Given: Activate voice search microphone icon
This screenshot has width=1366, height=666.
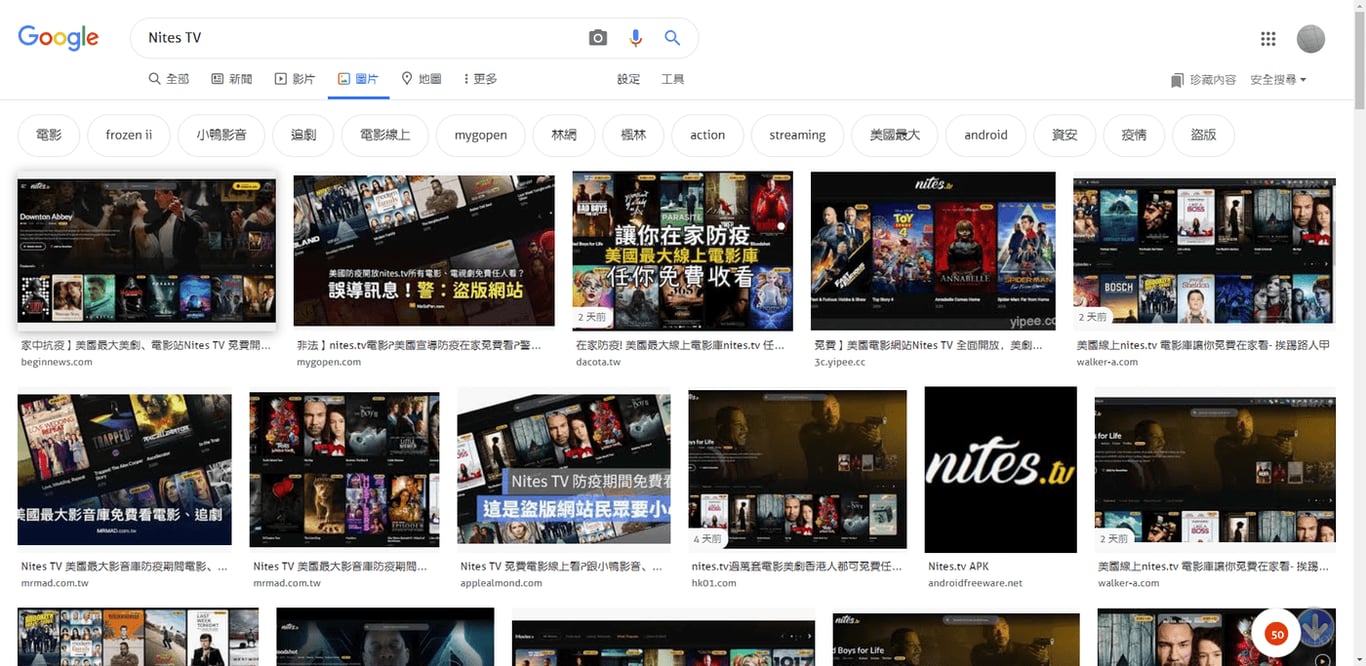Looking at the screenshot, I should 635,38.
